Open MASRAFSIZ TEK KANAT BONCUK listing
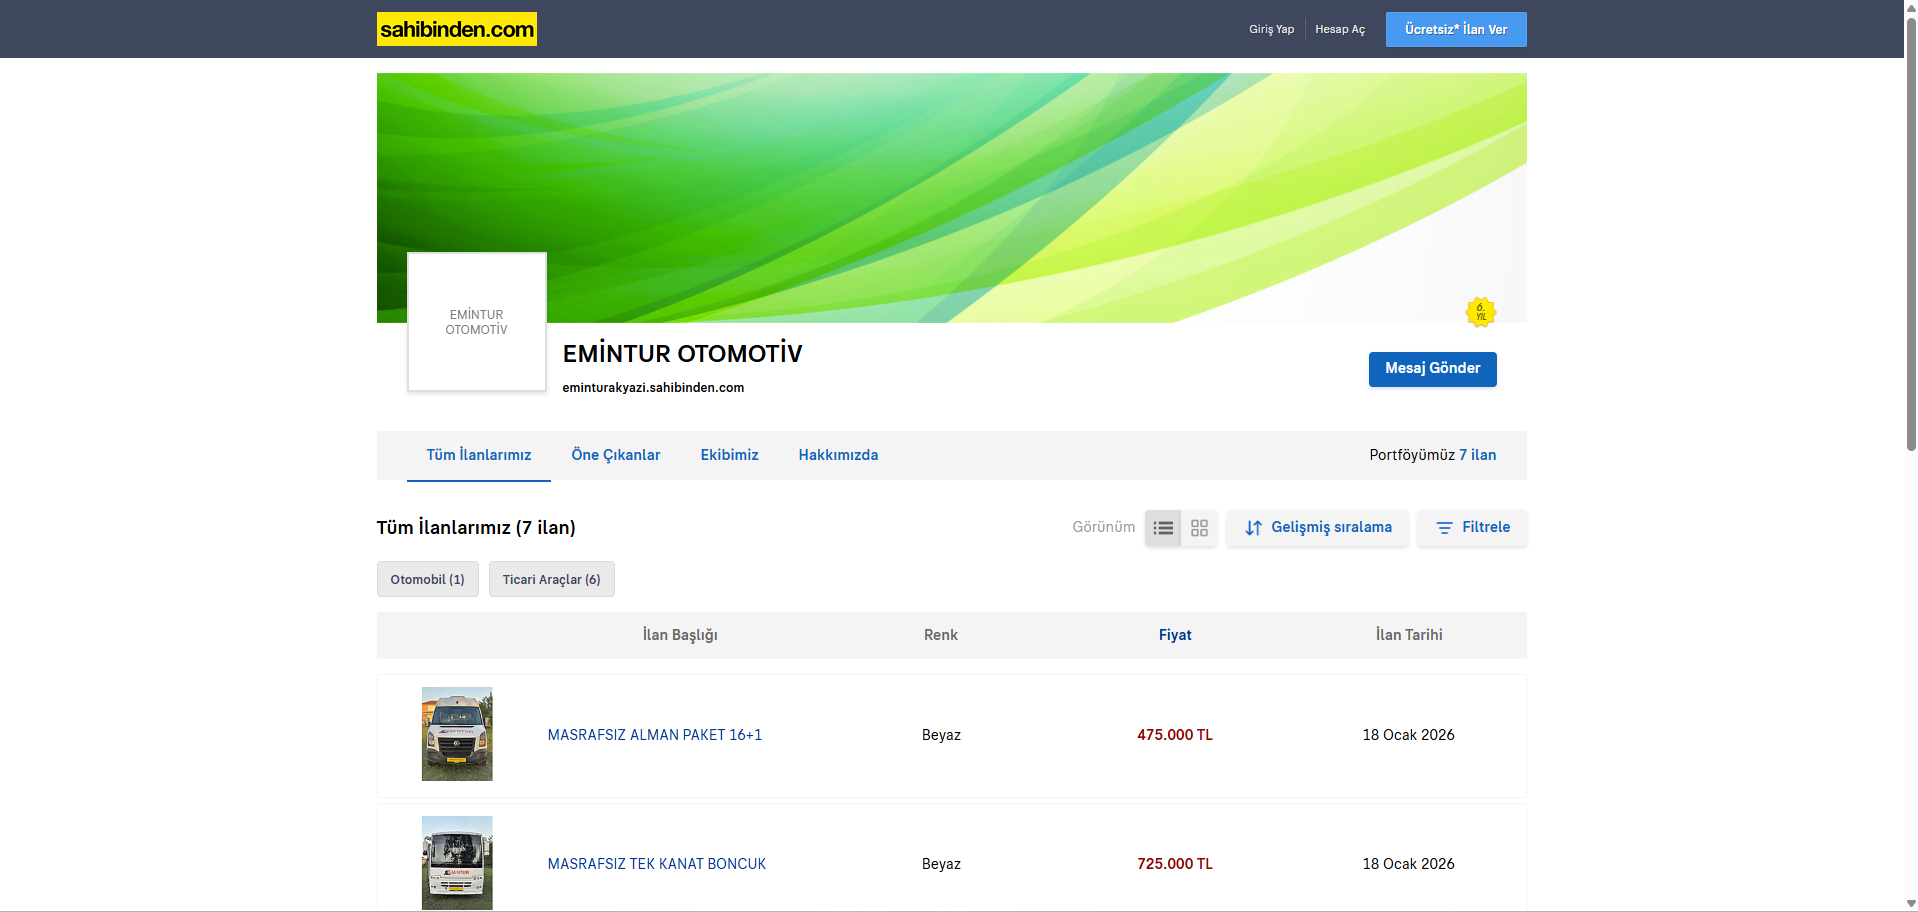The image size is (1918, 912). [657, 864]
